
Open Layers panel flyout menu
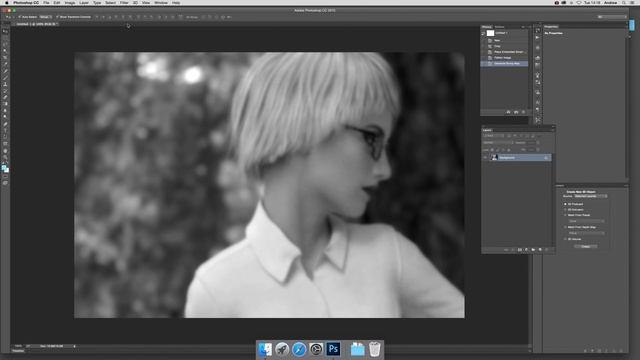pyautogui.click(x=553, y=130)
